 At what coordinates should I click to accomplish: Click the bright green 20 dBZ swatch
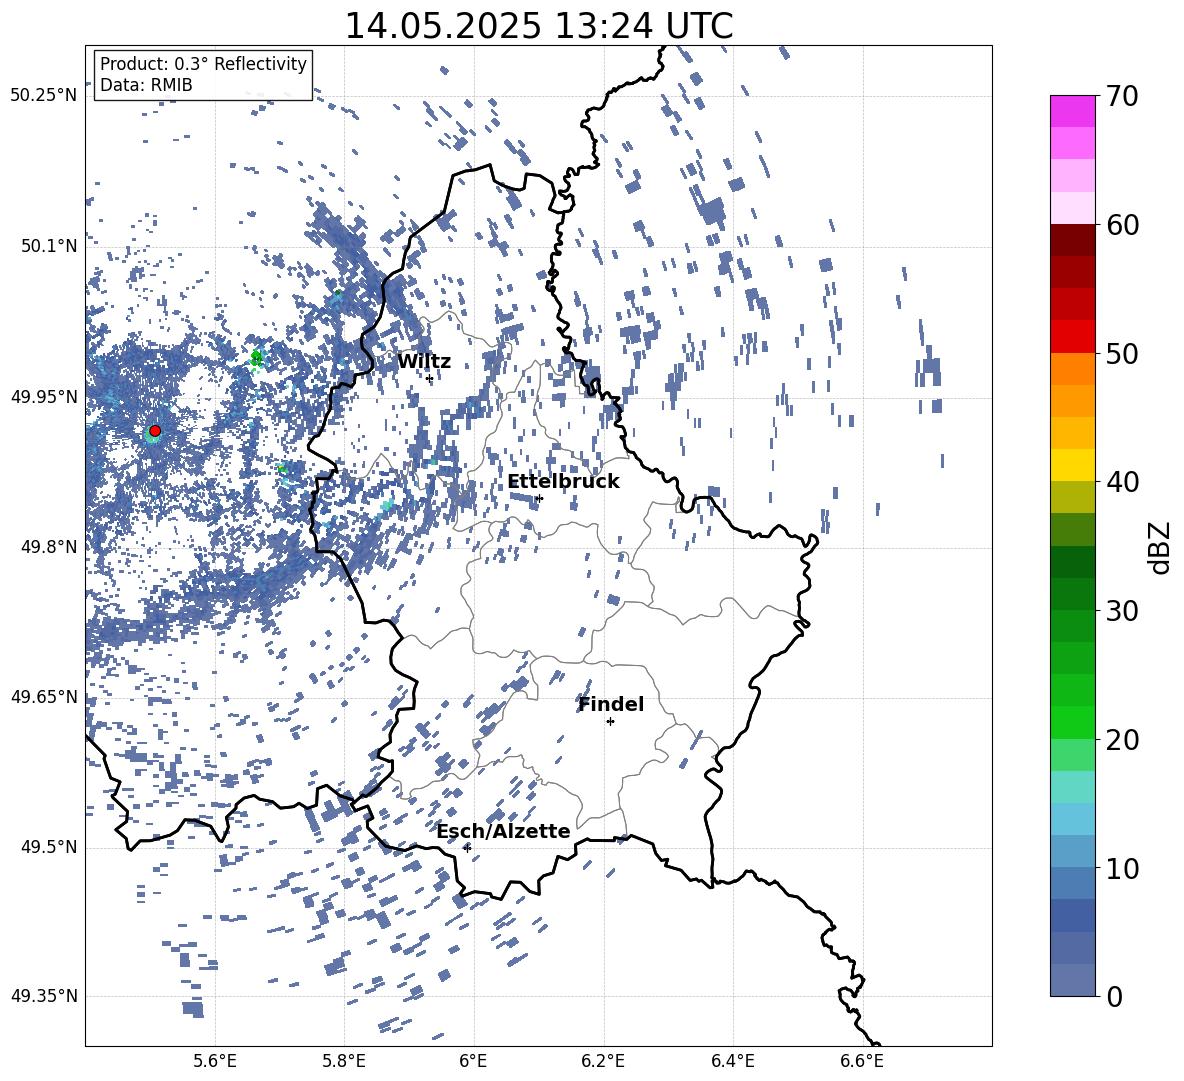click(1073, 722)
